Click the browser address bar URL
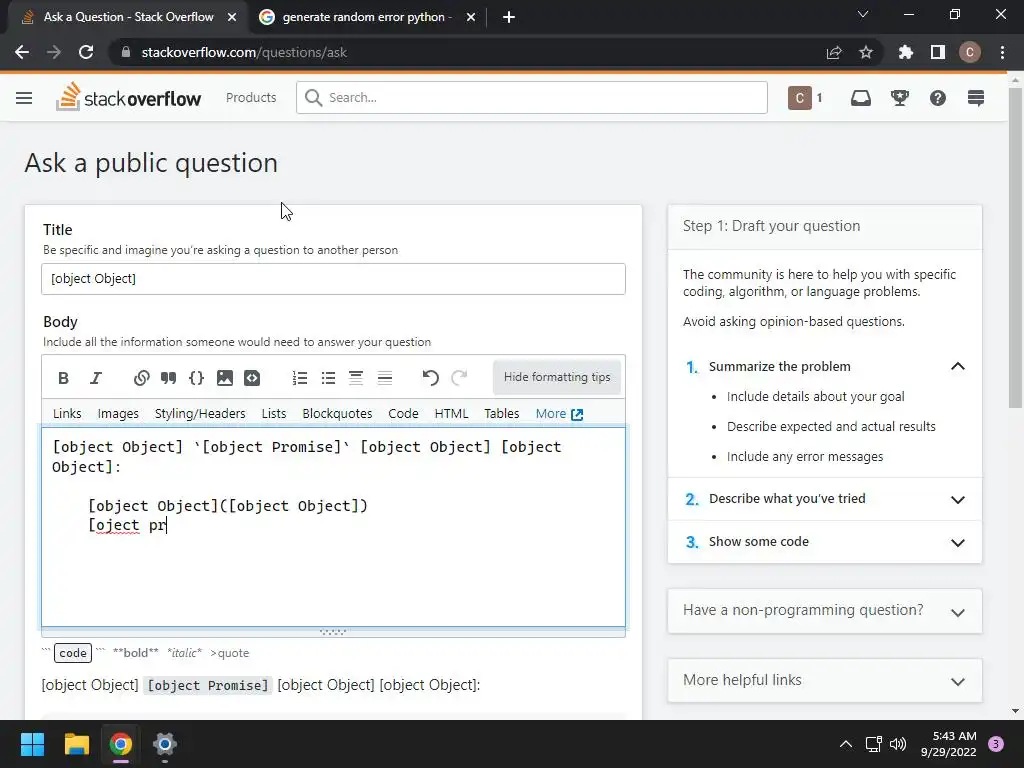The height and width of the screenshot is (768, 1024). (x=244, y=52)
